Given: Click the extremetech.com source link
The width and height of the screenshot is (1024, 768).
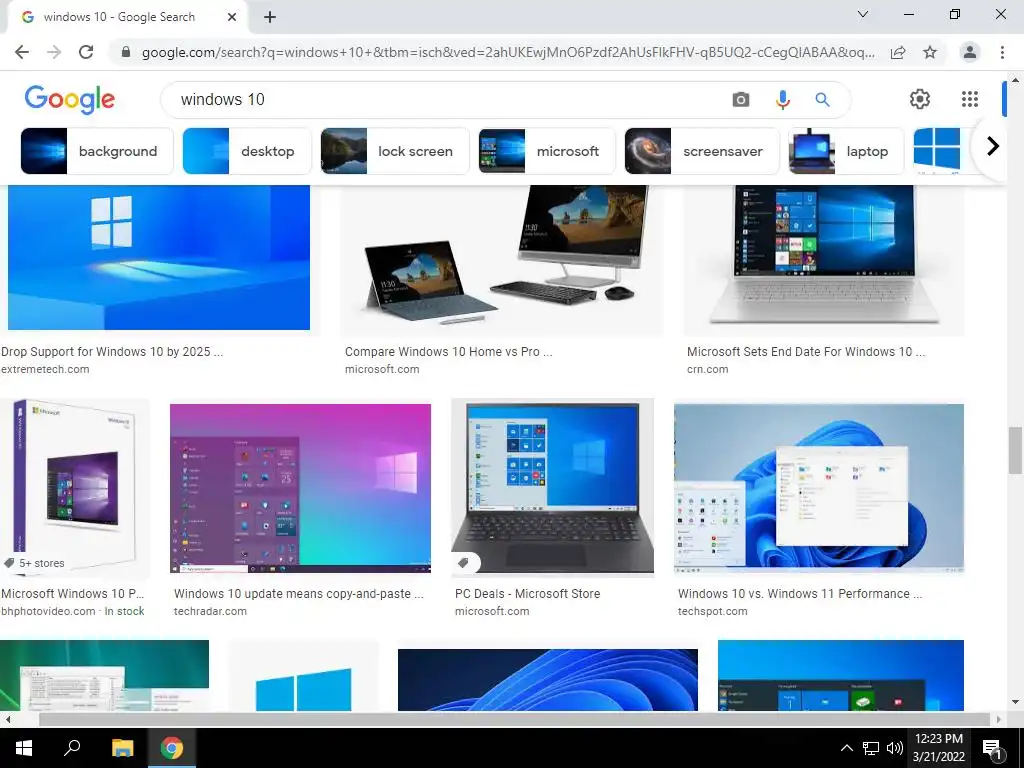Looking at the screenshot, I should [45, 369].
